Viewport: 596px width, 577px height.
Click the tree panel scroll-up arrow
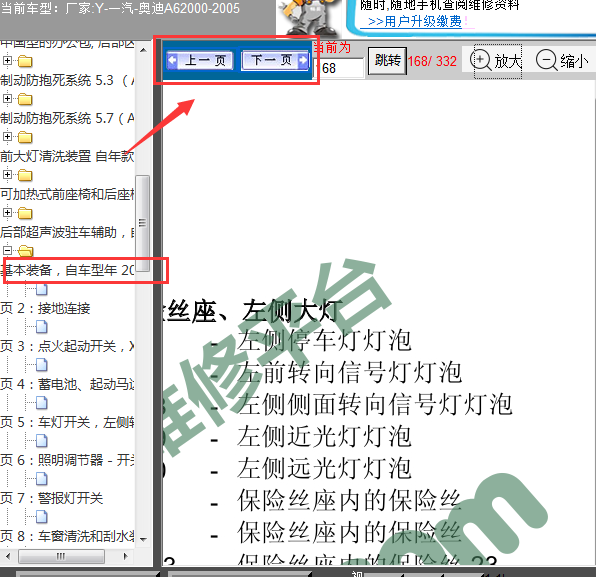tap(143, 50)
